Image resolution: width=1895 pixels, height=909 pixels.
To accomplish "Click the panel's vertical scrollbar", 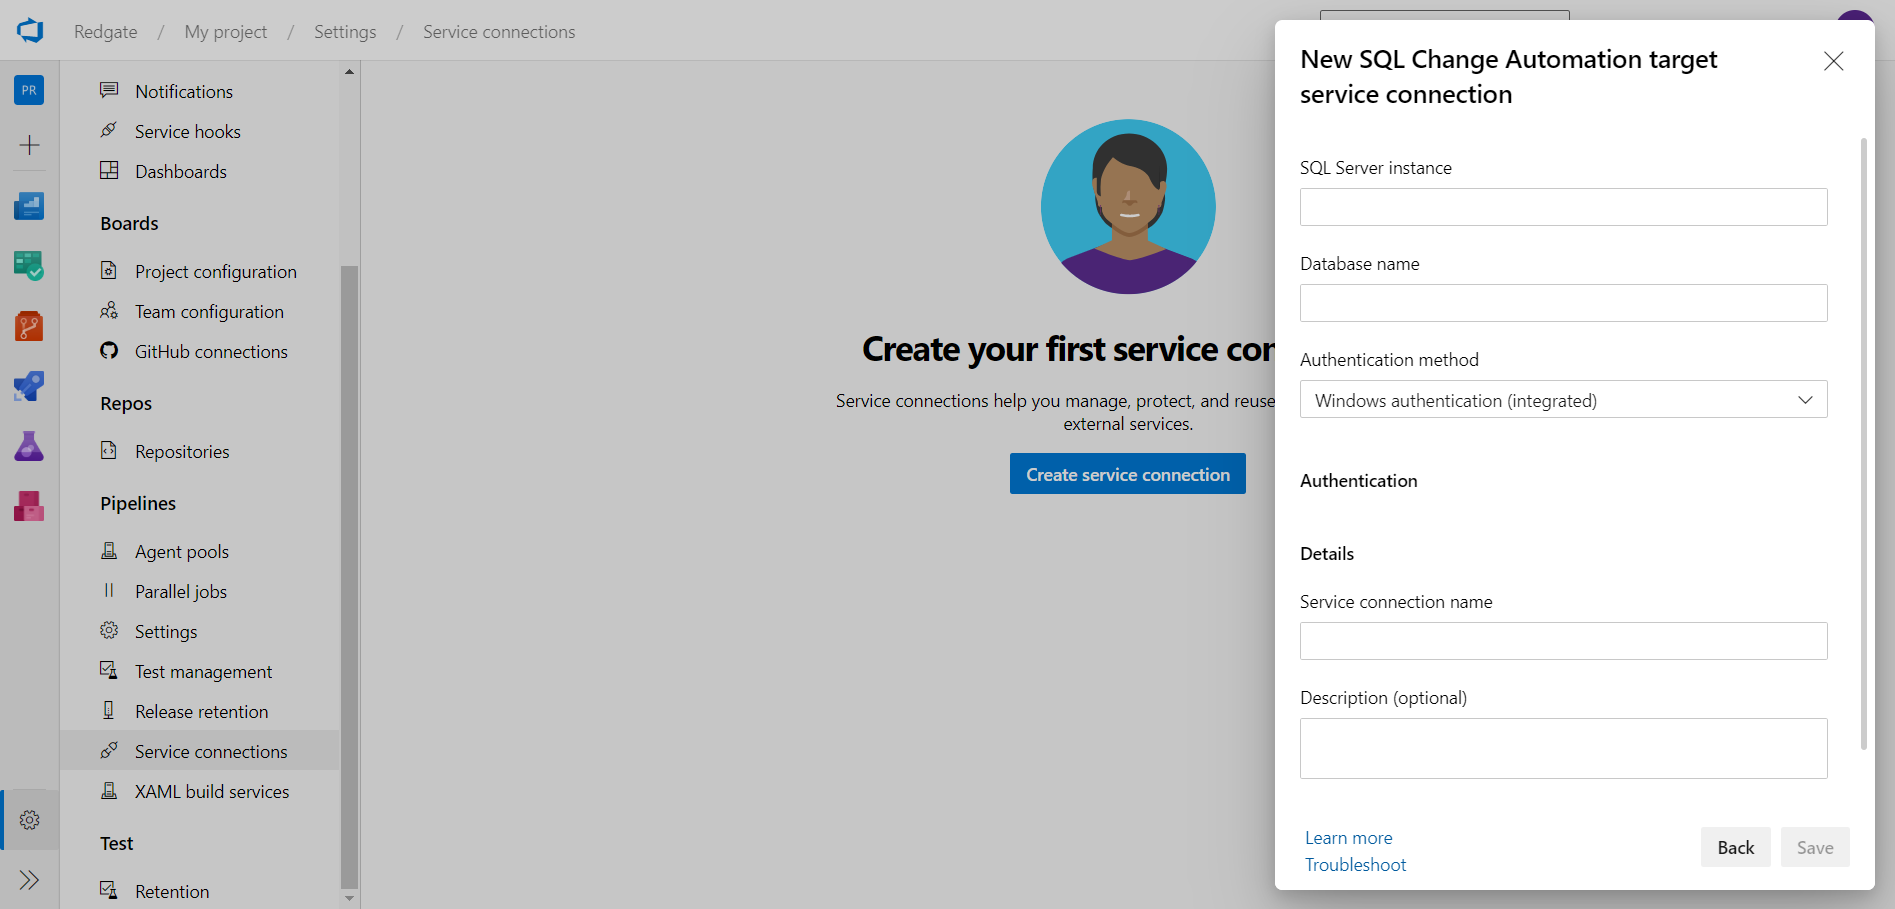I will (x=1863, y=443).
